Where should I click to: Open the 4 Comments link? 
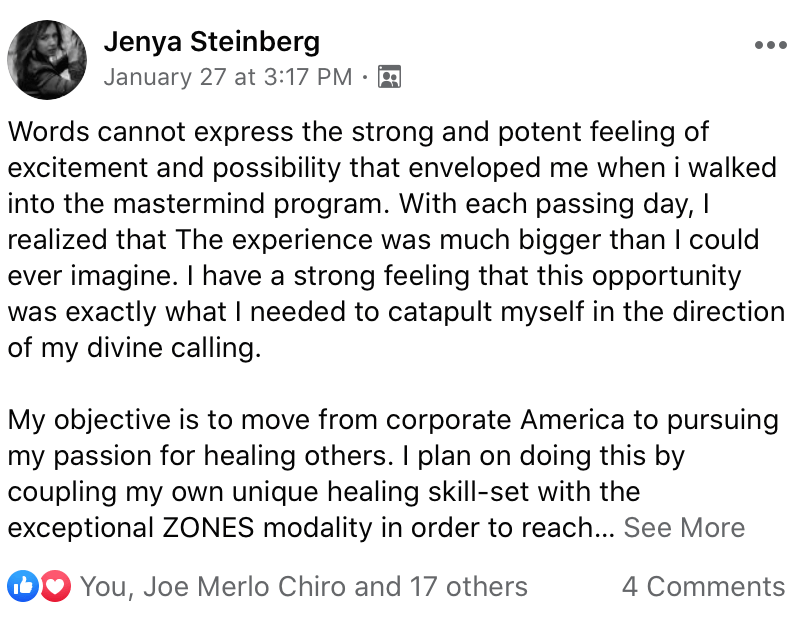point(703,587)
